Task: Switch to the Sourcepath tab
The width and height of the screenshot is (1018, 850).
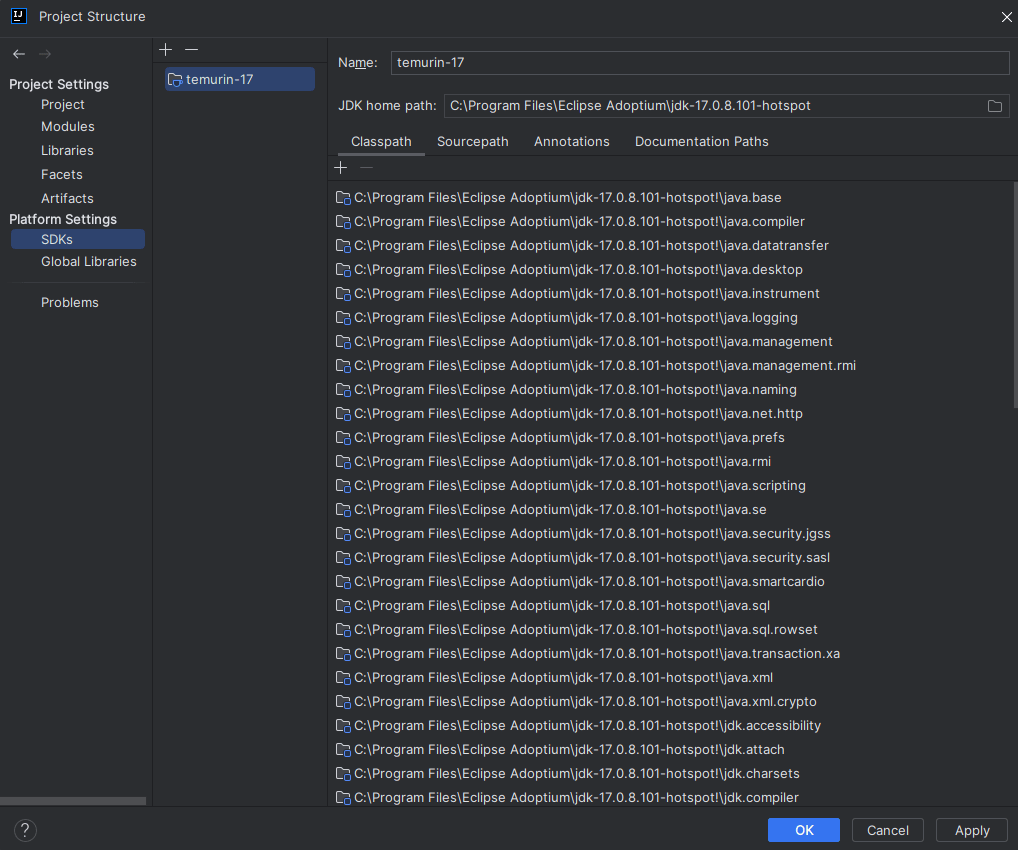Action: 473,142
